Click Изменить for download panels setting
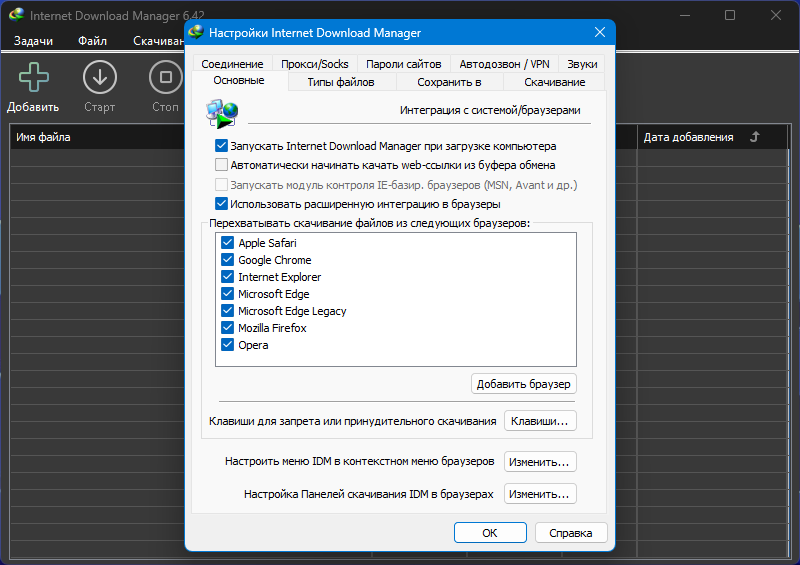The image size is (800, 565). click(x=540, y=494)
